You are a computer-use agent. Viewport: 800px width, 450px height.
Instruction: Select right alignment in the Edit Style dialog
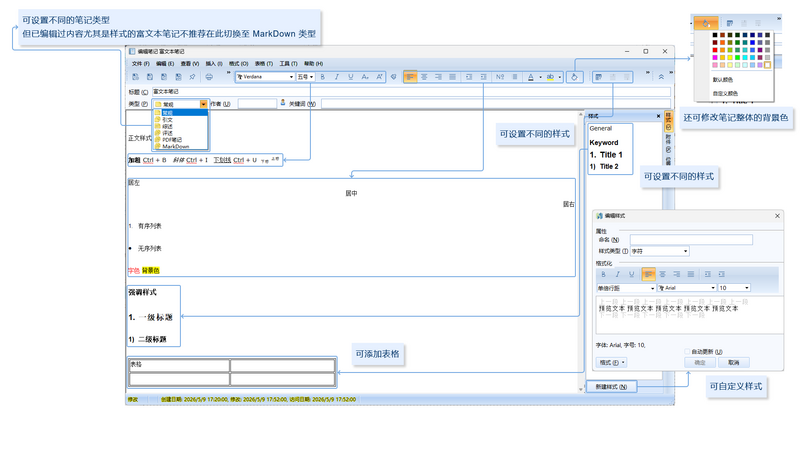[677, 274]
